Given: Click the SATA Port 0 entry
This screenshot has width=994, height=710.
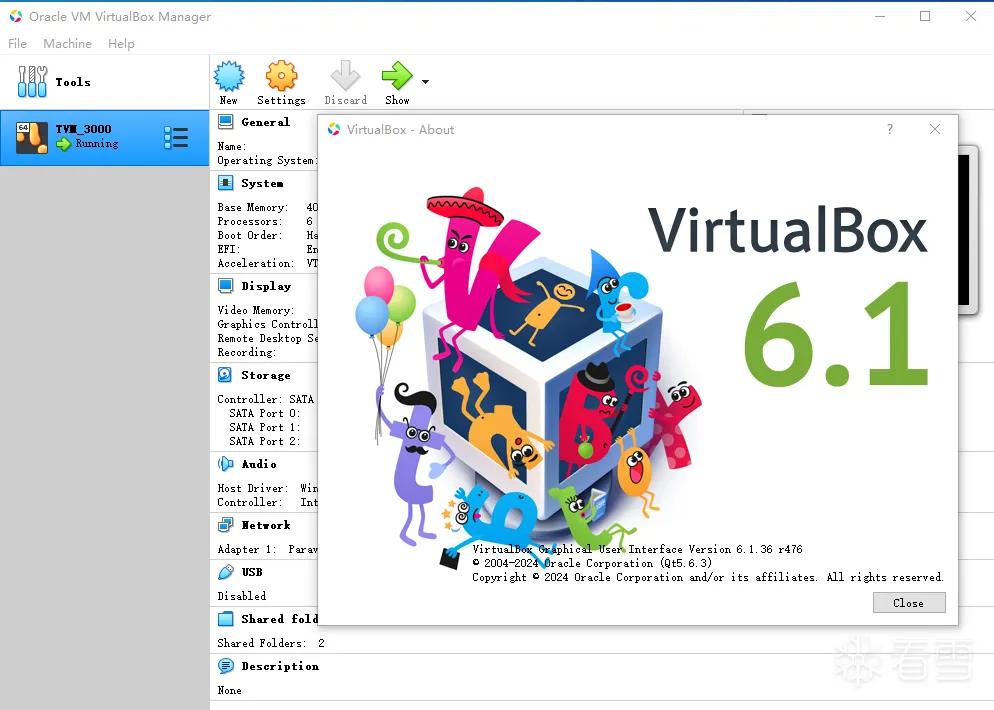Looking at the screenshot, I should [264, 413].
